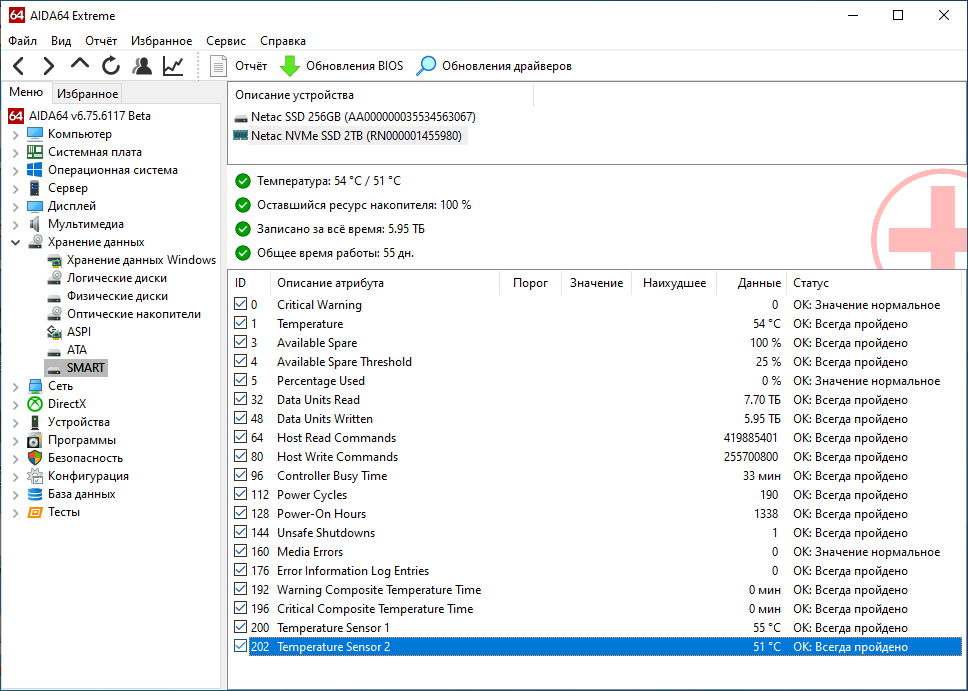The width and height of the screenshot is (968, 691).
Task: Switch to the Избранное sidebar tab
Action: [x=87, y=93]
